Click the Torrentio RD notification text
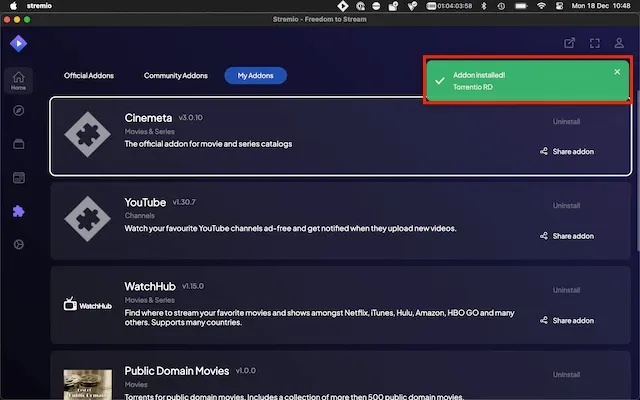640x400 pixels. pos(473,87)
